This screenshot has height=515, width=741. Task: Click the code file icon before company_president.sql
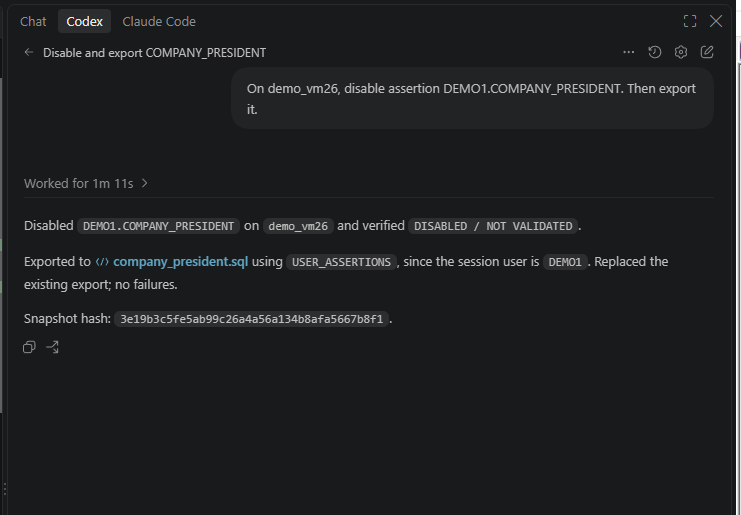(x=102, y=262)
